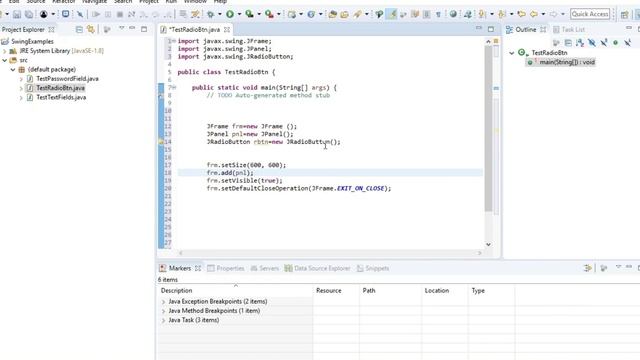Click the Open Type icon
The height and width of the screenshot is (360, 640).
333,14
